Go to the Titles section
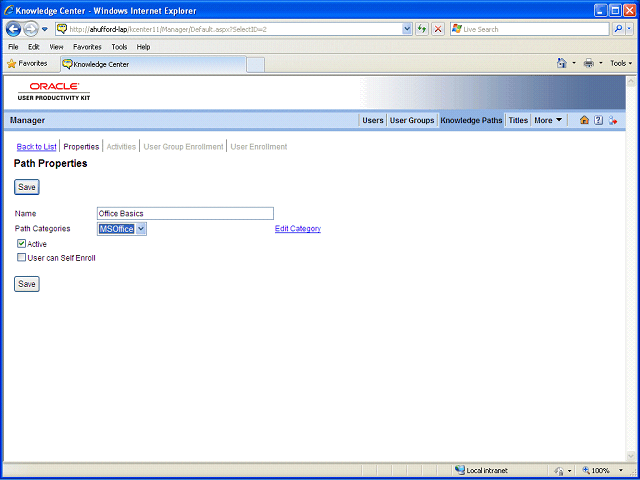Screen dimensions: 640x480 point(518,120)
